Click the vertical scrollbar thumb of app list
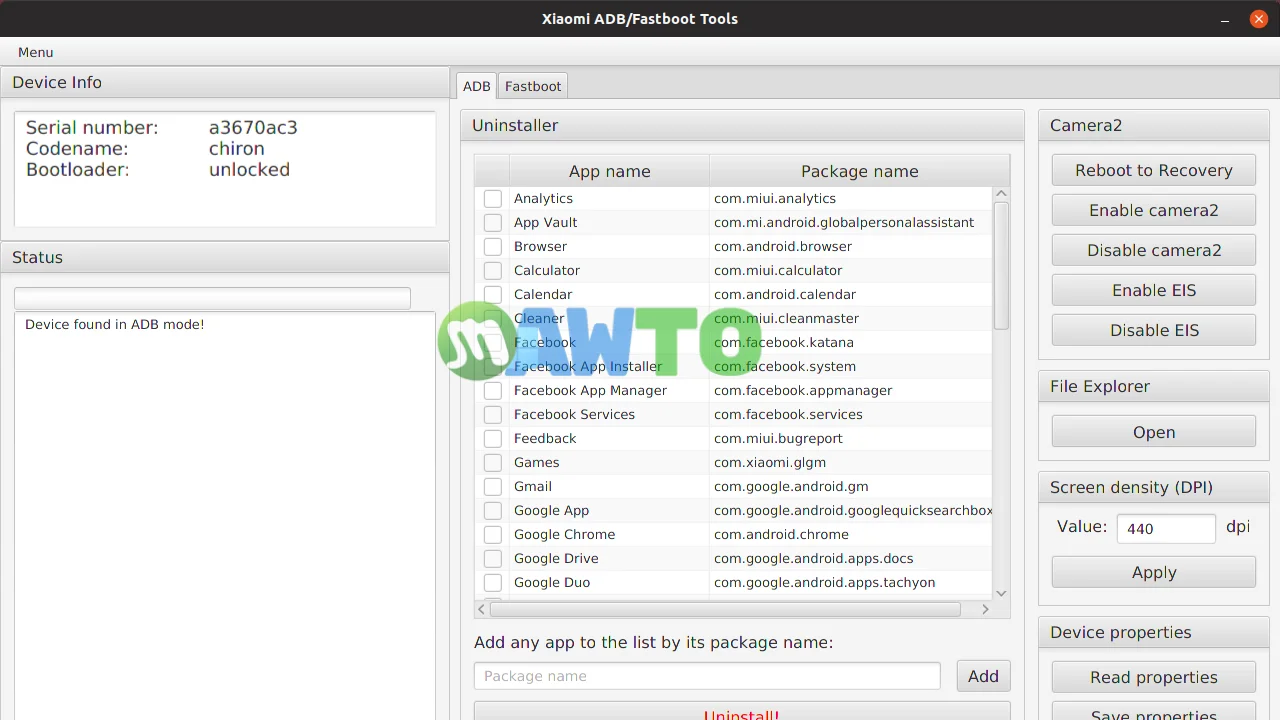This screenshot has width=1280, height=720. [1001, 266]
